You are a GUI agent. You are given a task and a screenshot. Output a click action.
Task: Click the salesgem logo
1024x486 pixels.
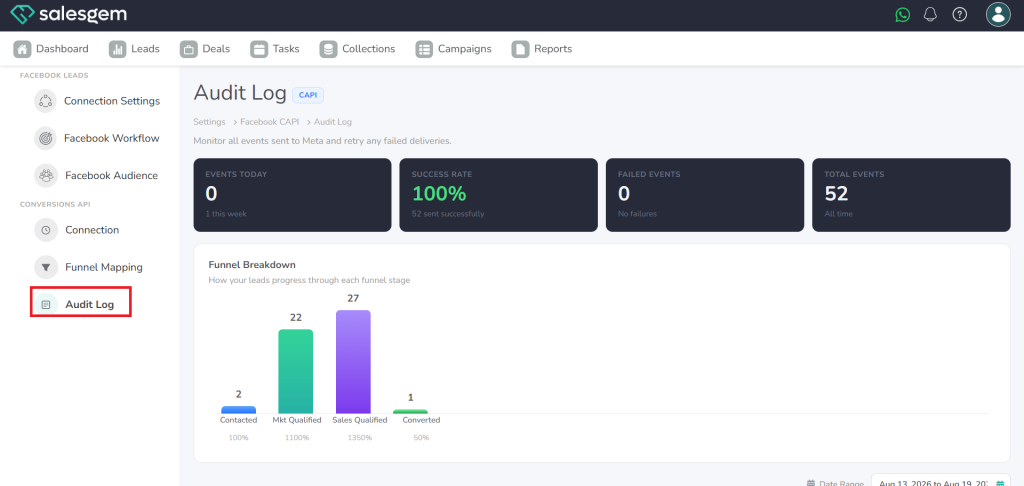pos(69,14)
